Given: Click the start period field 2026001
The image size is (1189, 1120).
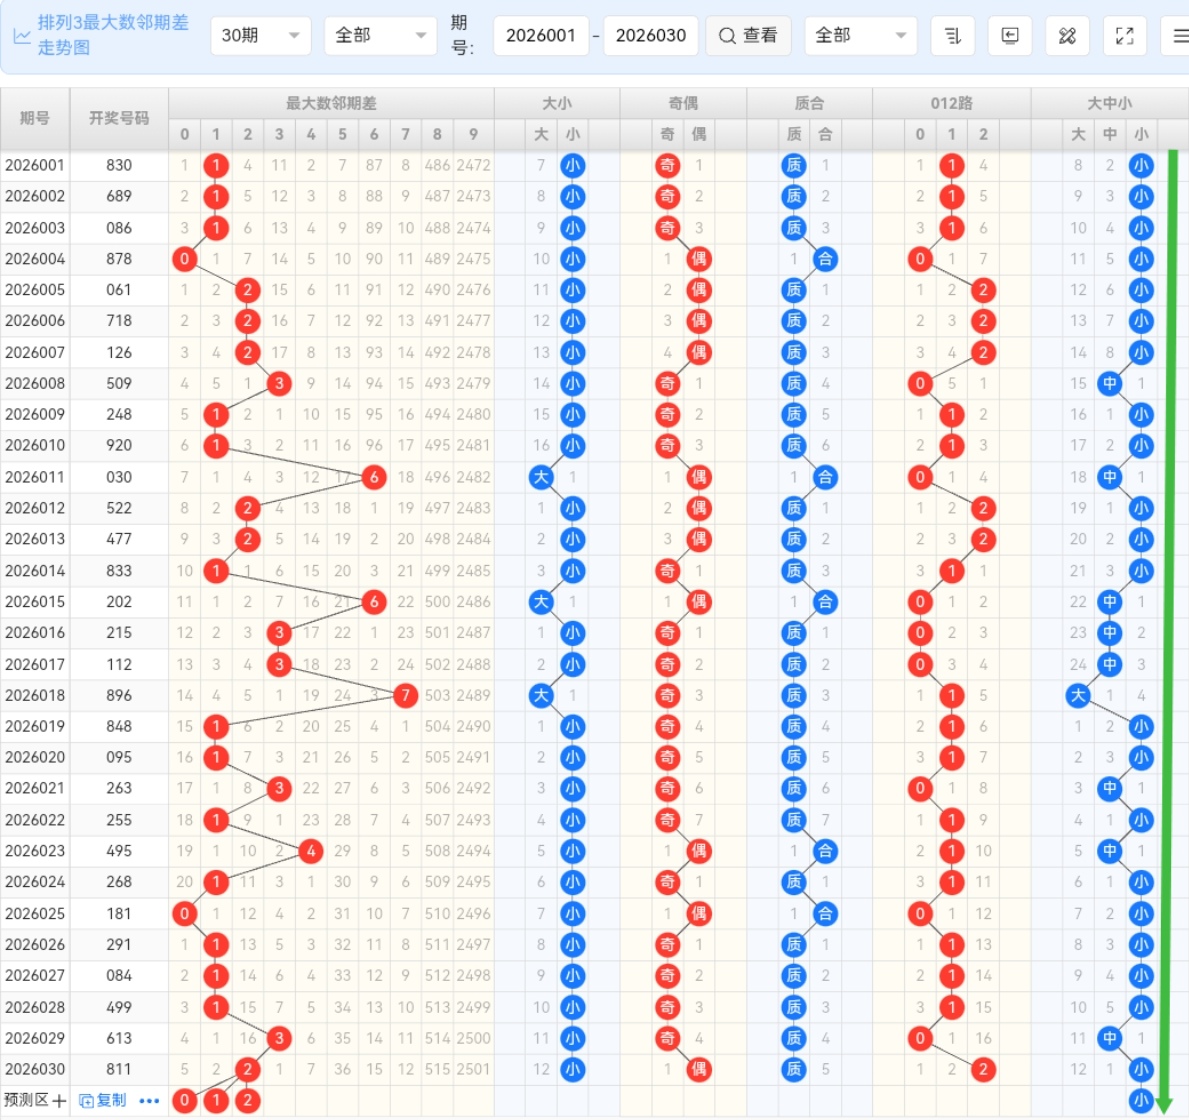Looking at the screenshot, I should (x=541, y=36).
